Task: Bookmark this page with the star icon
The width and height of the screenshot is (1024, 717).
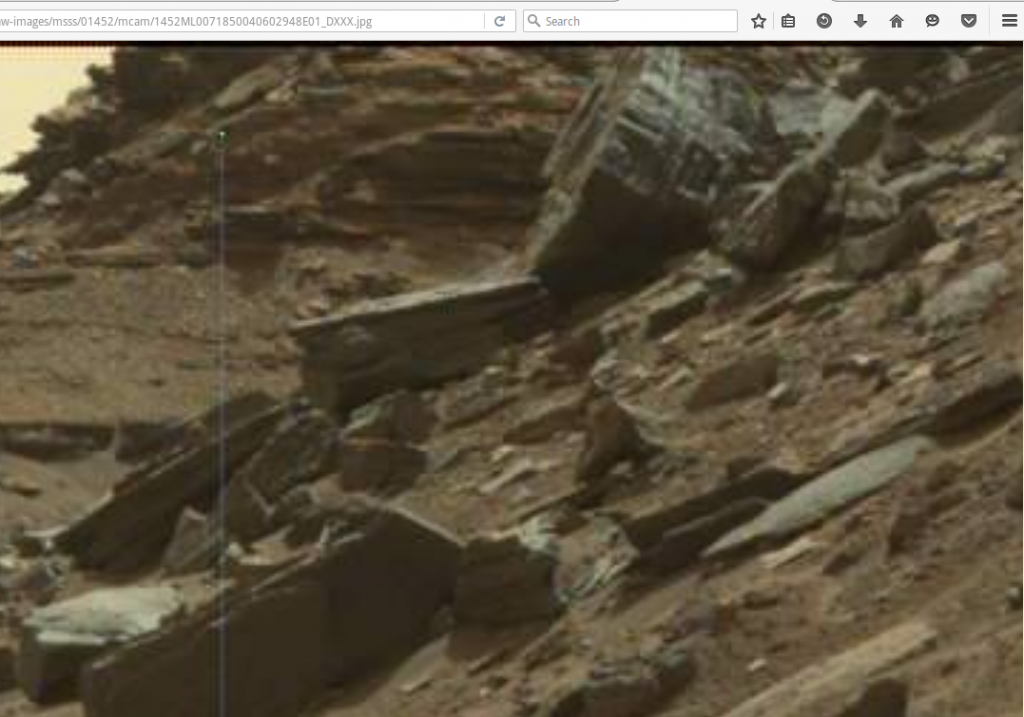Action: [759, 21]
